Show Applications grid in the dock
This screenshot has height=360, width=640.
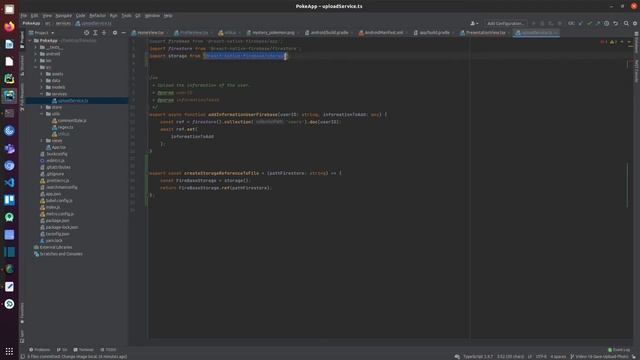tap(9, 351)
